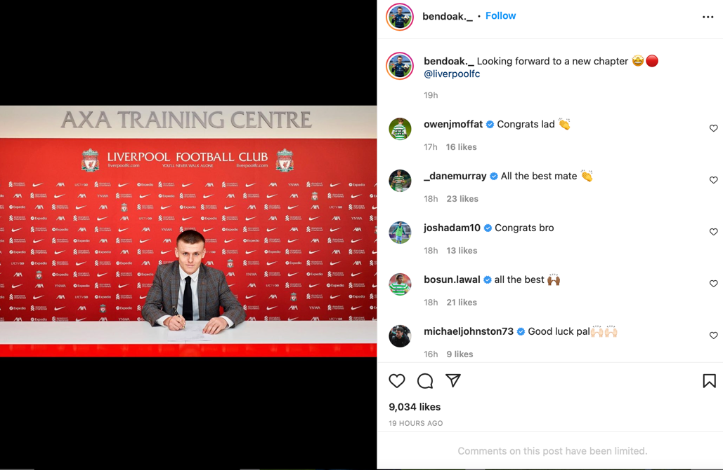
Task: Share the post via paper plane icon
Action: (453, 381)
